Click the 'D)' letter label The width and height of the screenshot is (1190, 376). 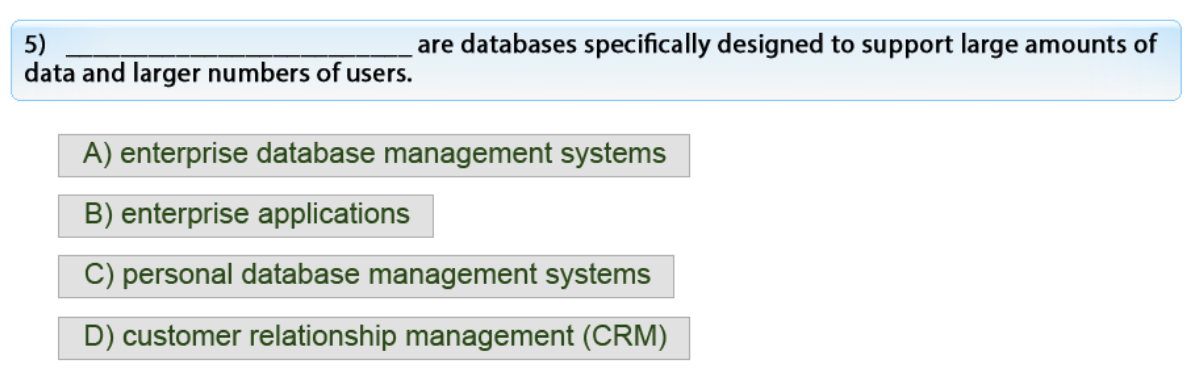coord(99,337)
